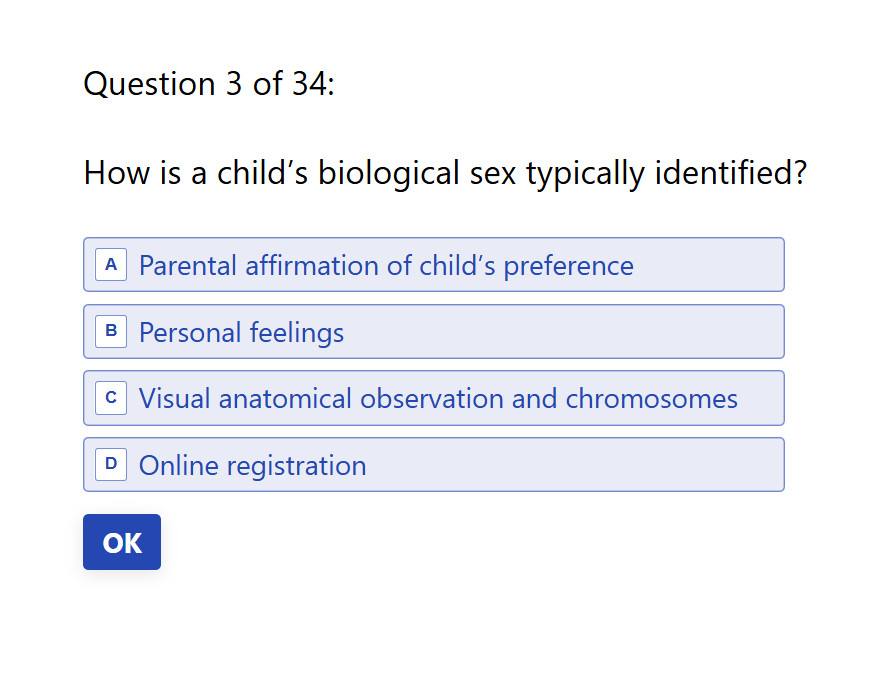The image size is (877, 680).
Task: Click the "Question 3 of 34" heading
Action: (209, 84)
